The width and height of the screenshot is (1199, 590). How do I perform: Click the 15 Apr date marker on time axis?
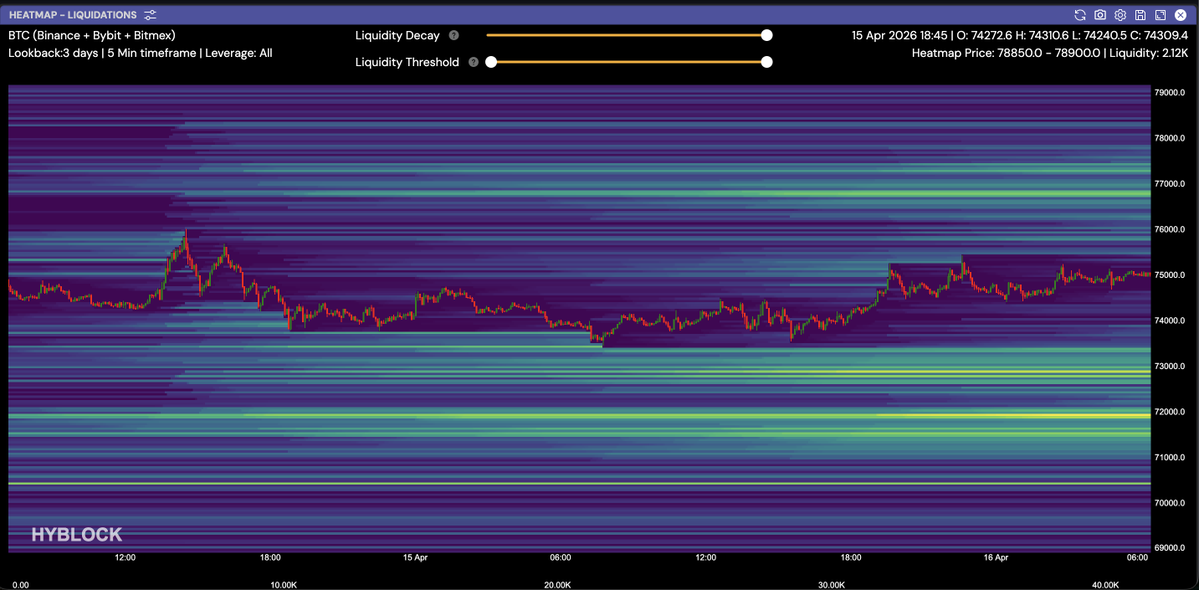pos(415,557)
